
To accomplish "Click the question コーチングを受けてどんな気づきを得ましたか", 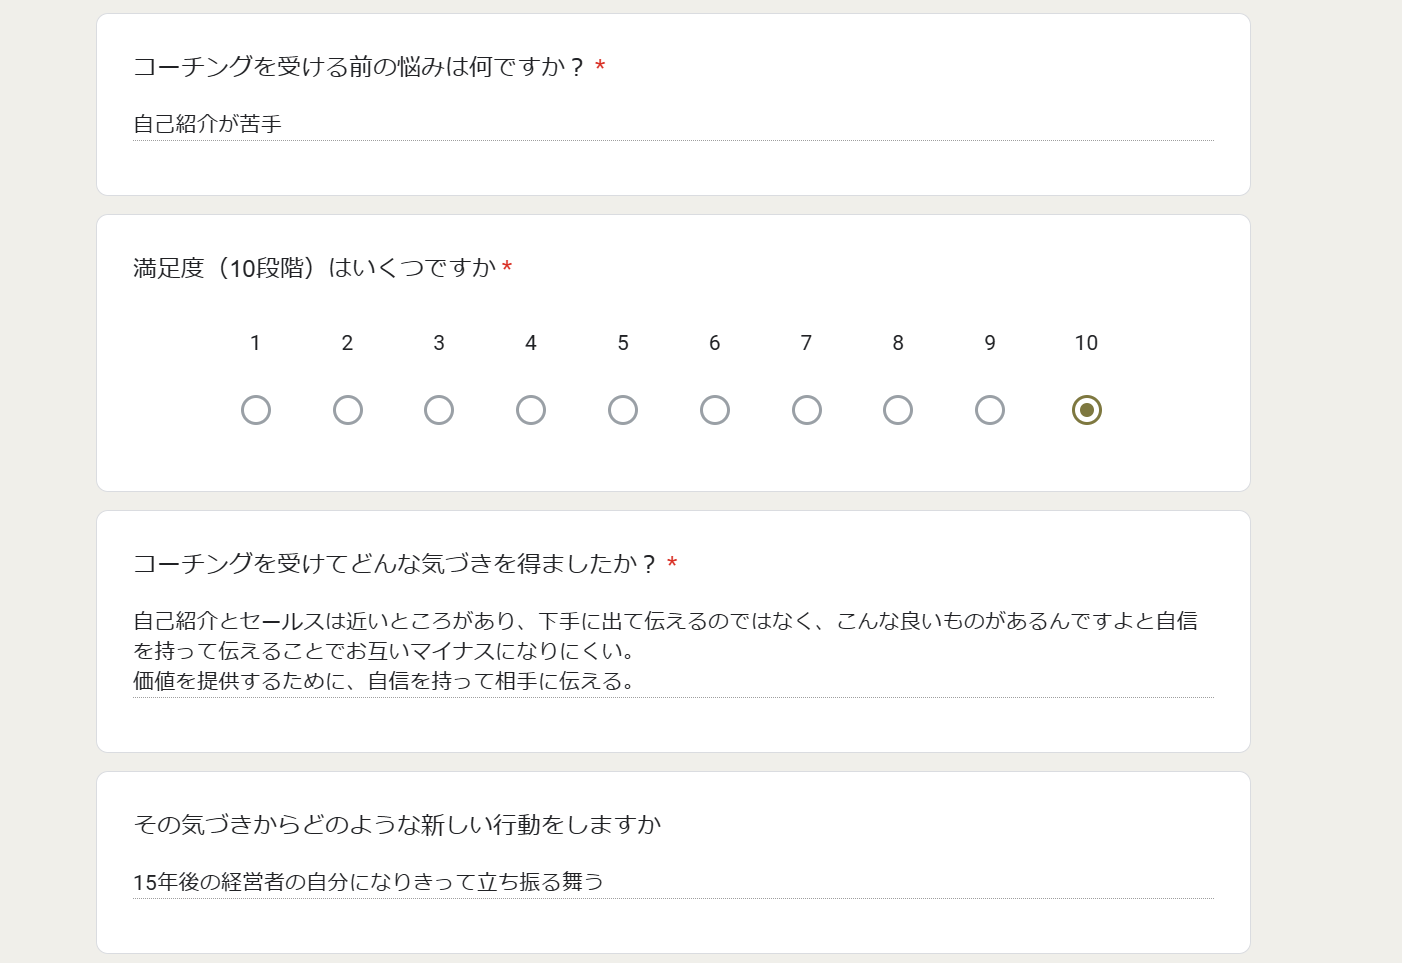I will tap(395, 564).
